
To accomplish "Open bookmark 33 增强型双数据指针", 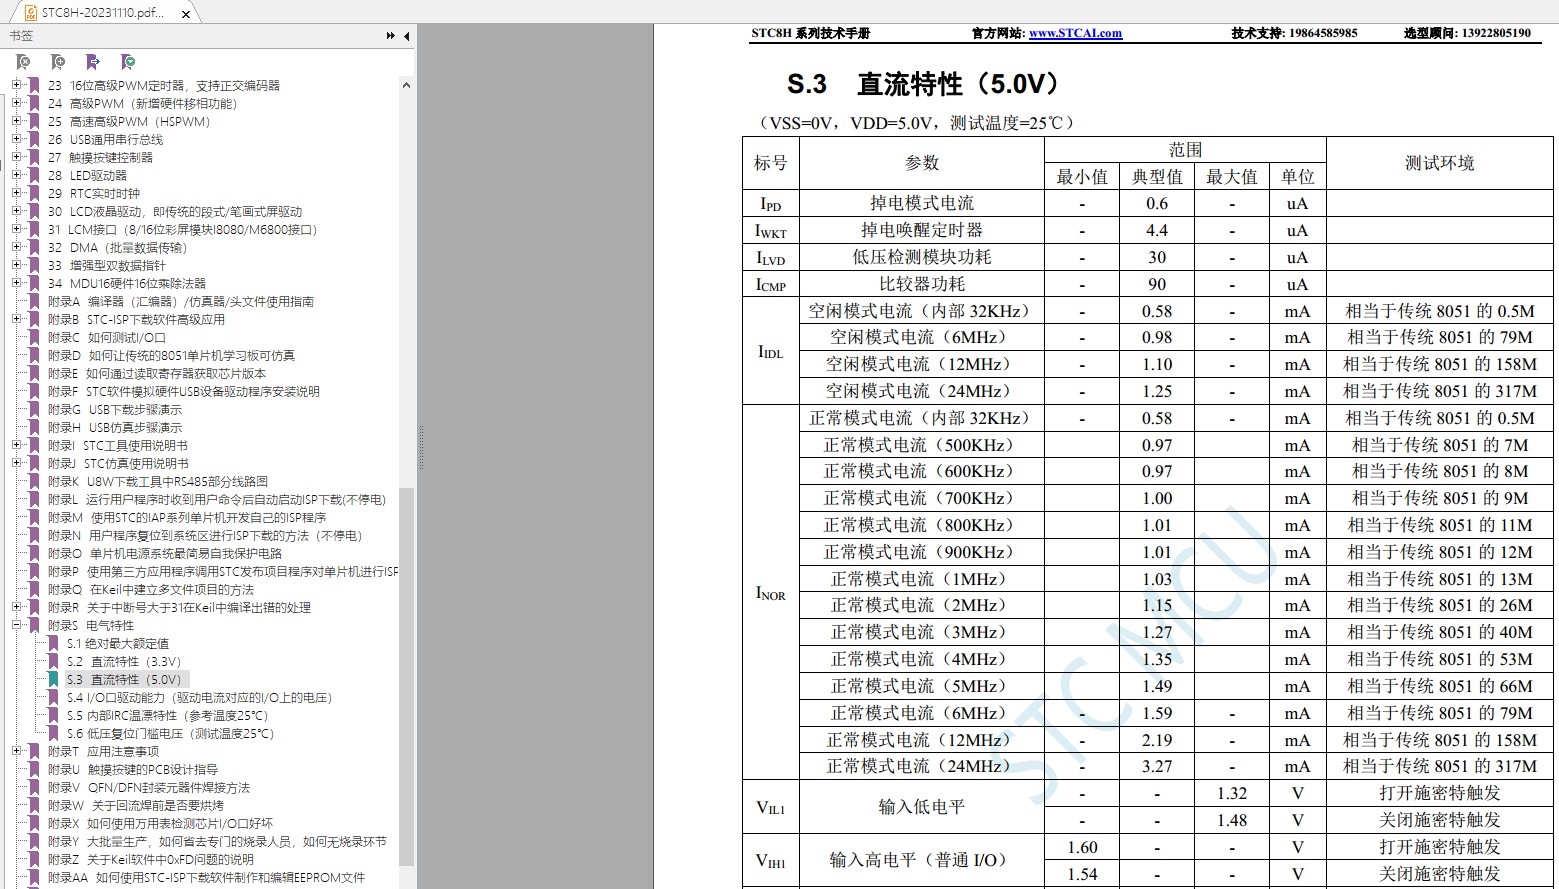I will [x=107, y=265].
